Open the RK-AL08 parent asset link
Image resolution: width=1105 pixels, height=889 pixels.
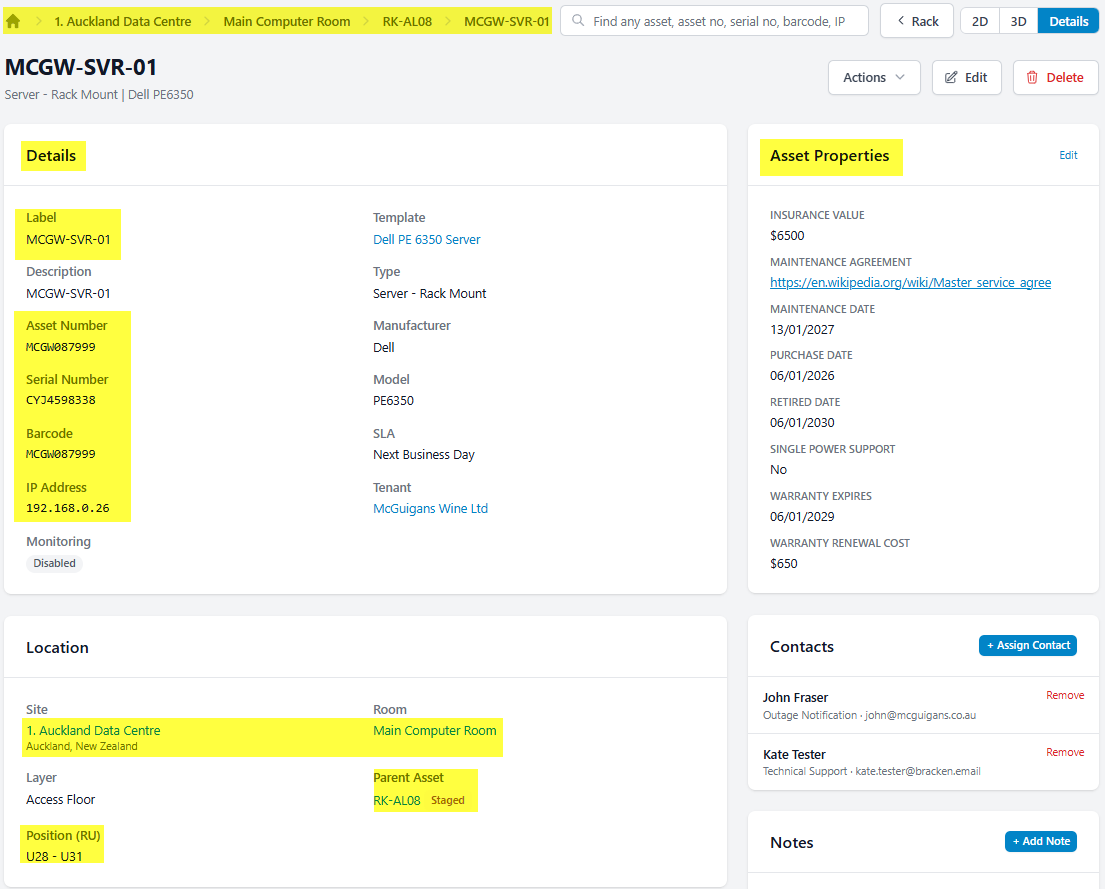(x=397, y=800)
